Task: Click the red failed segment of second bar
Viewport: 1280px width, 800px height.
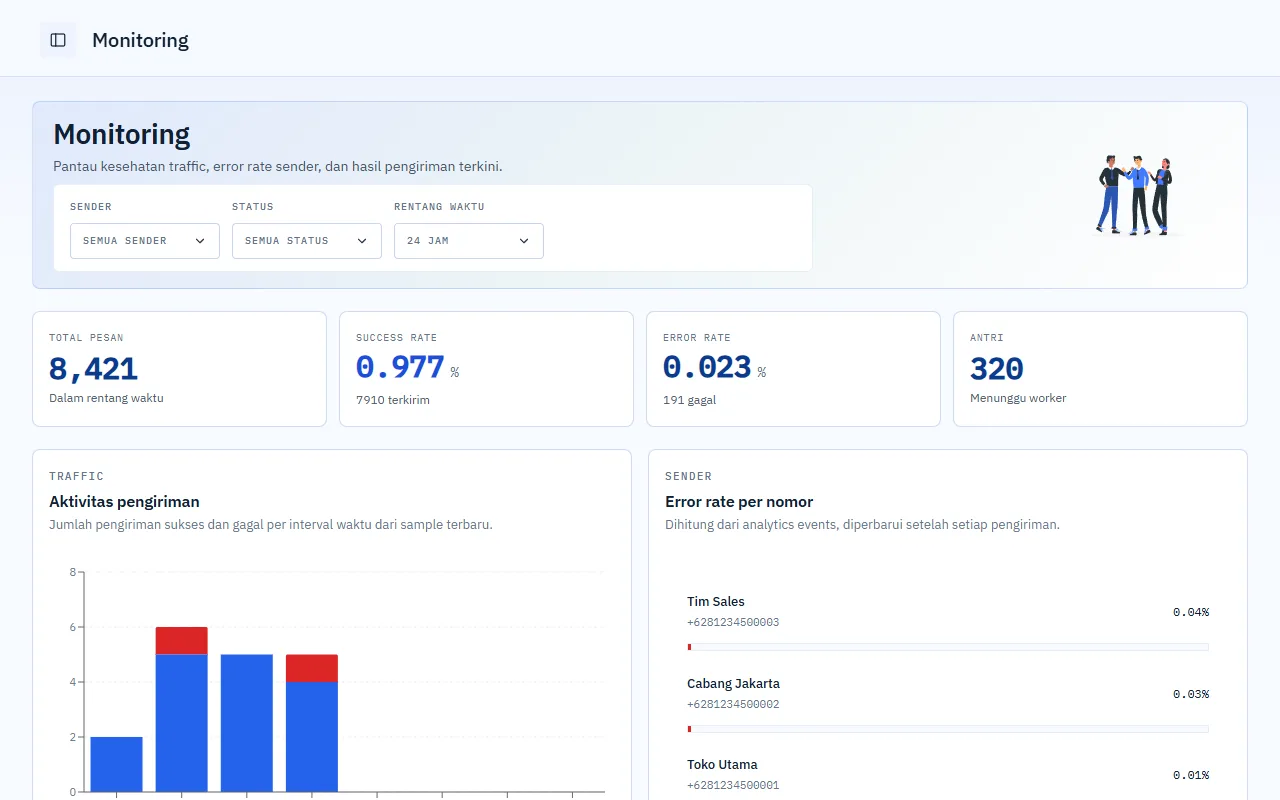Action: coord(182,641)
